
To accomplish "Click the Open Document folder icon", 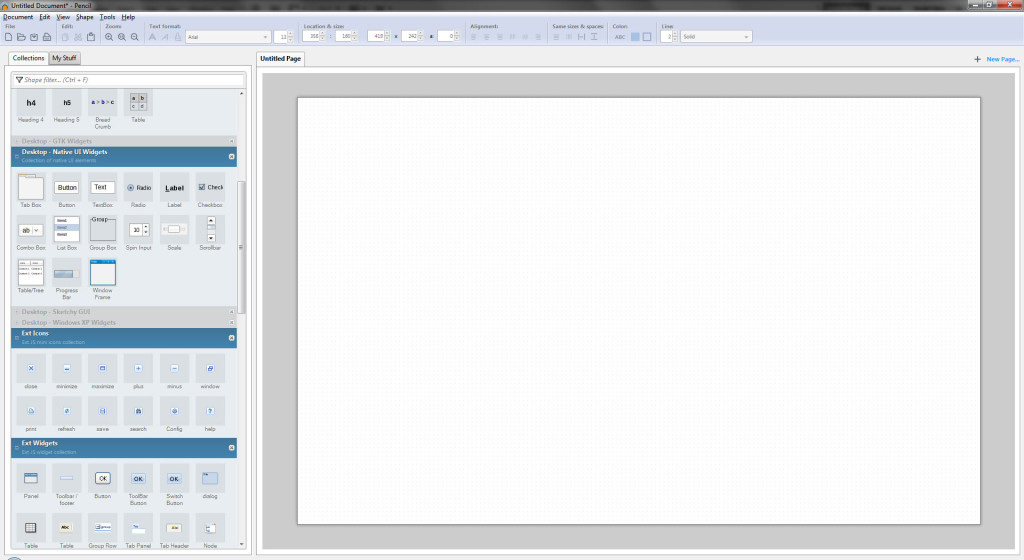I will 21,37.
